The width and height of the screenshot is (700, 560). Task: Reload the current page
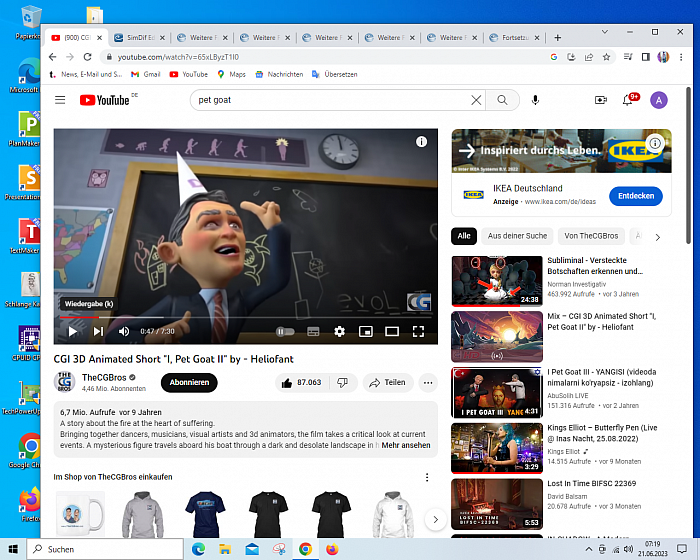click(x=88, y=57)
